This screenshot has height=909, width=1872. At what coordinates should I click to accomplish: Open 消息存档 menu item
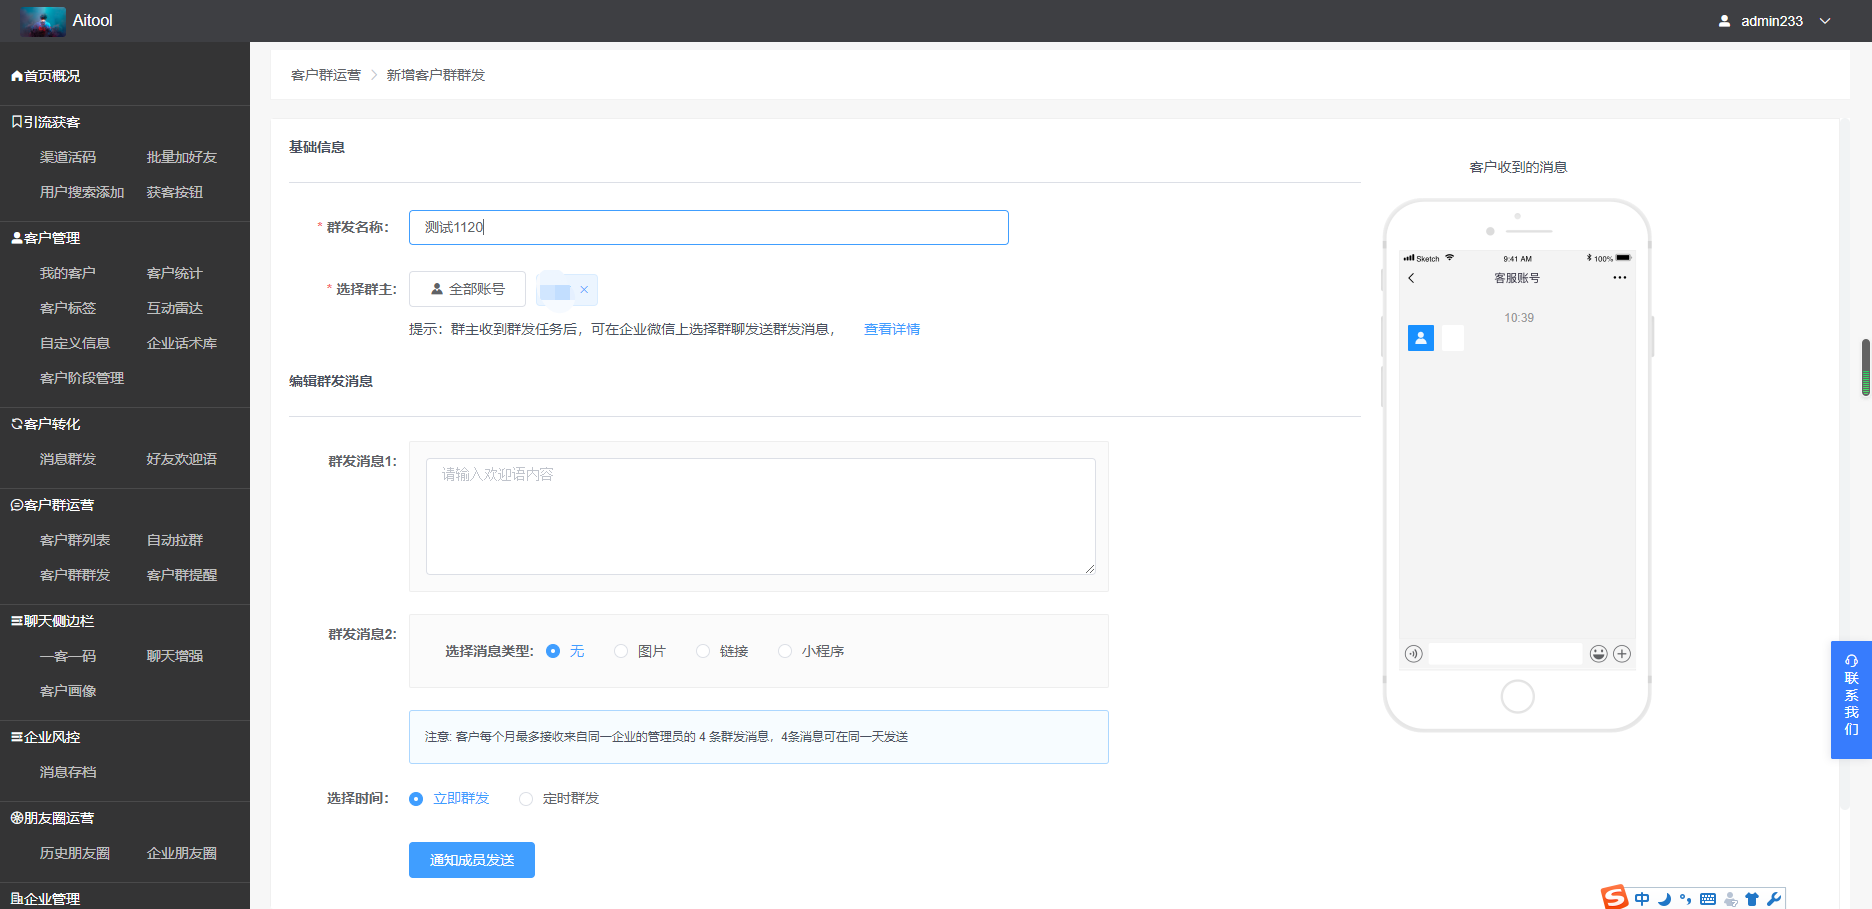(x=68, y=772)
